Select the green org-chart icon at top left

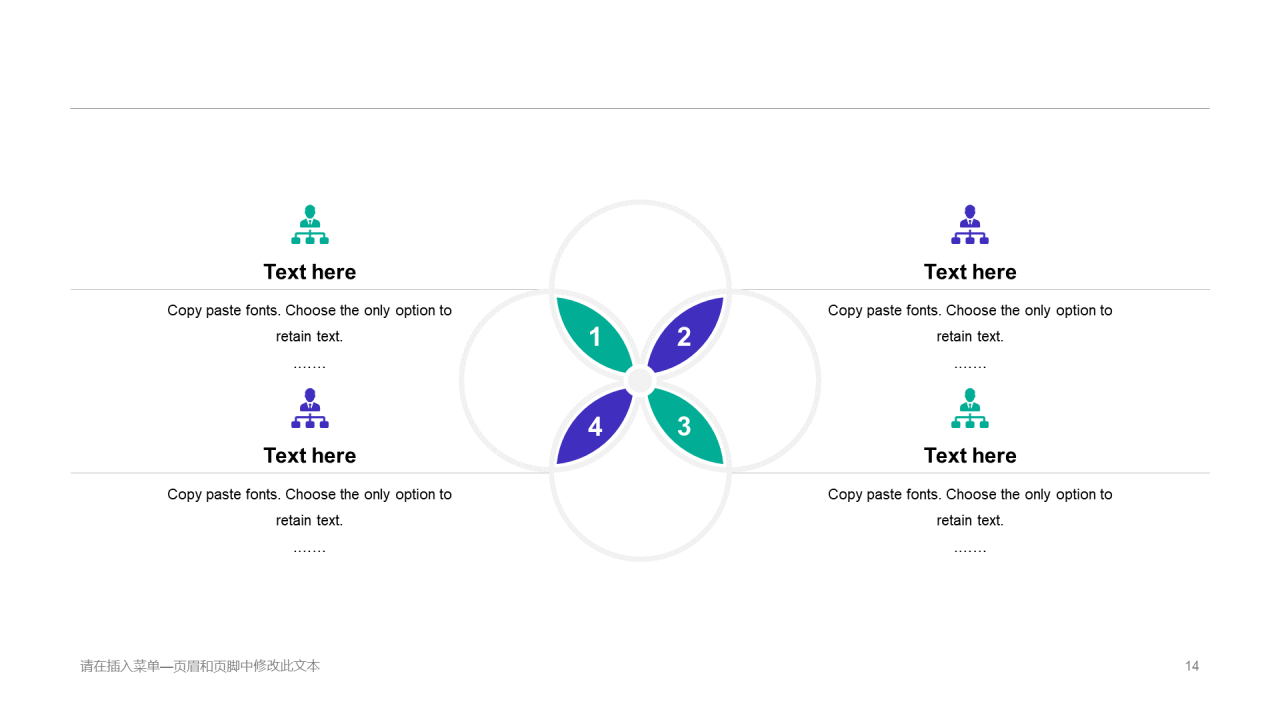[310, 225]
